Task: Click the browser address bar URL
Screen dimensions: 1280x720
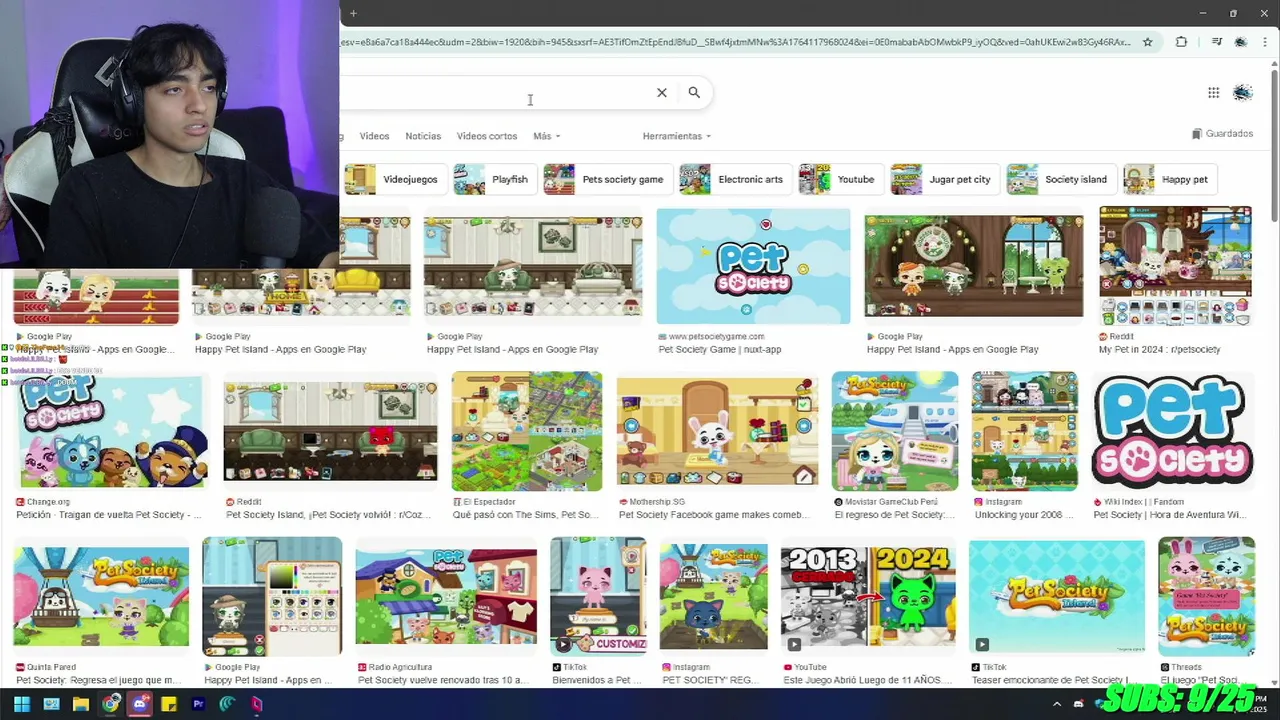Action: pyautogui.click(x=736, y=42)
